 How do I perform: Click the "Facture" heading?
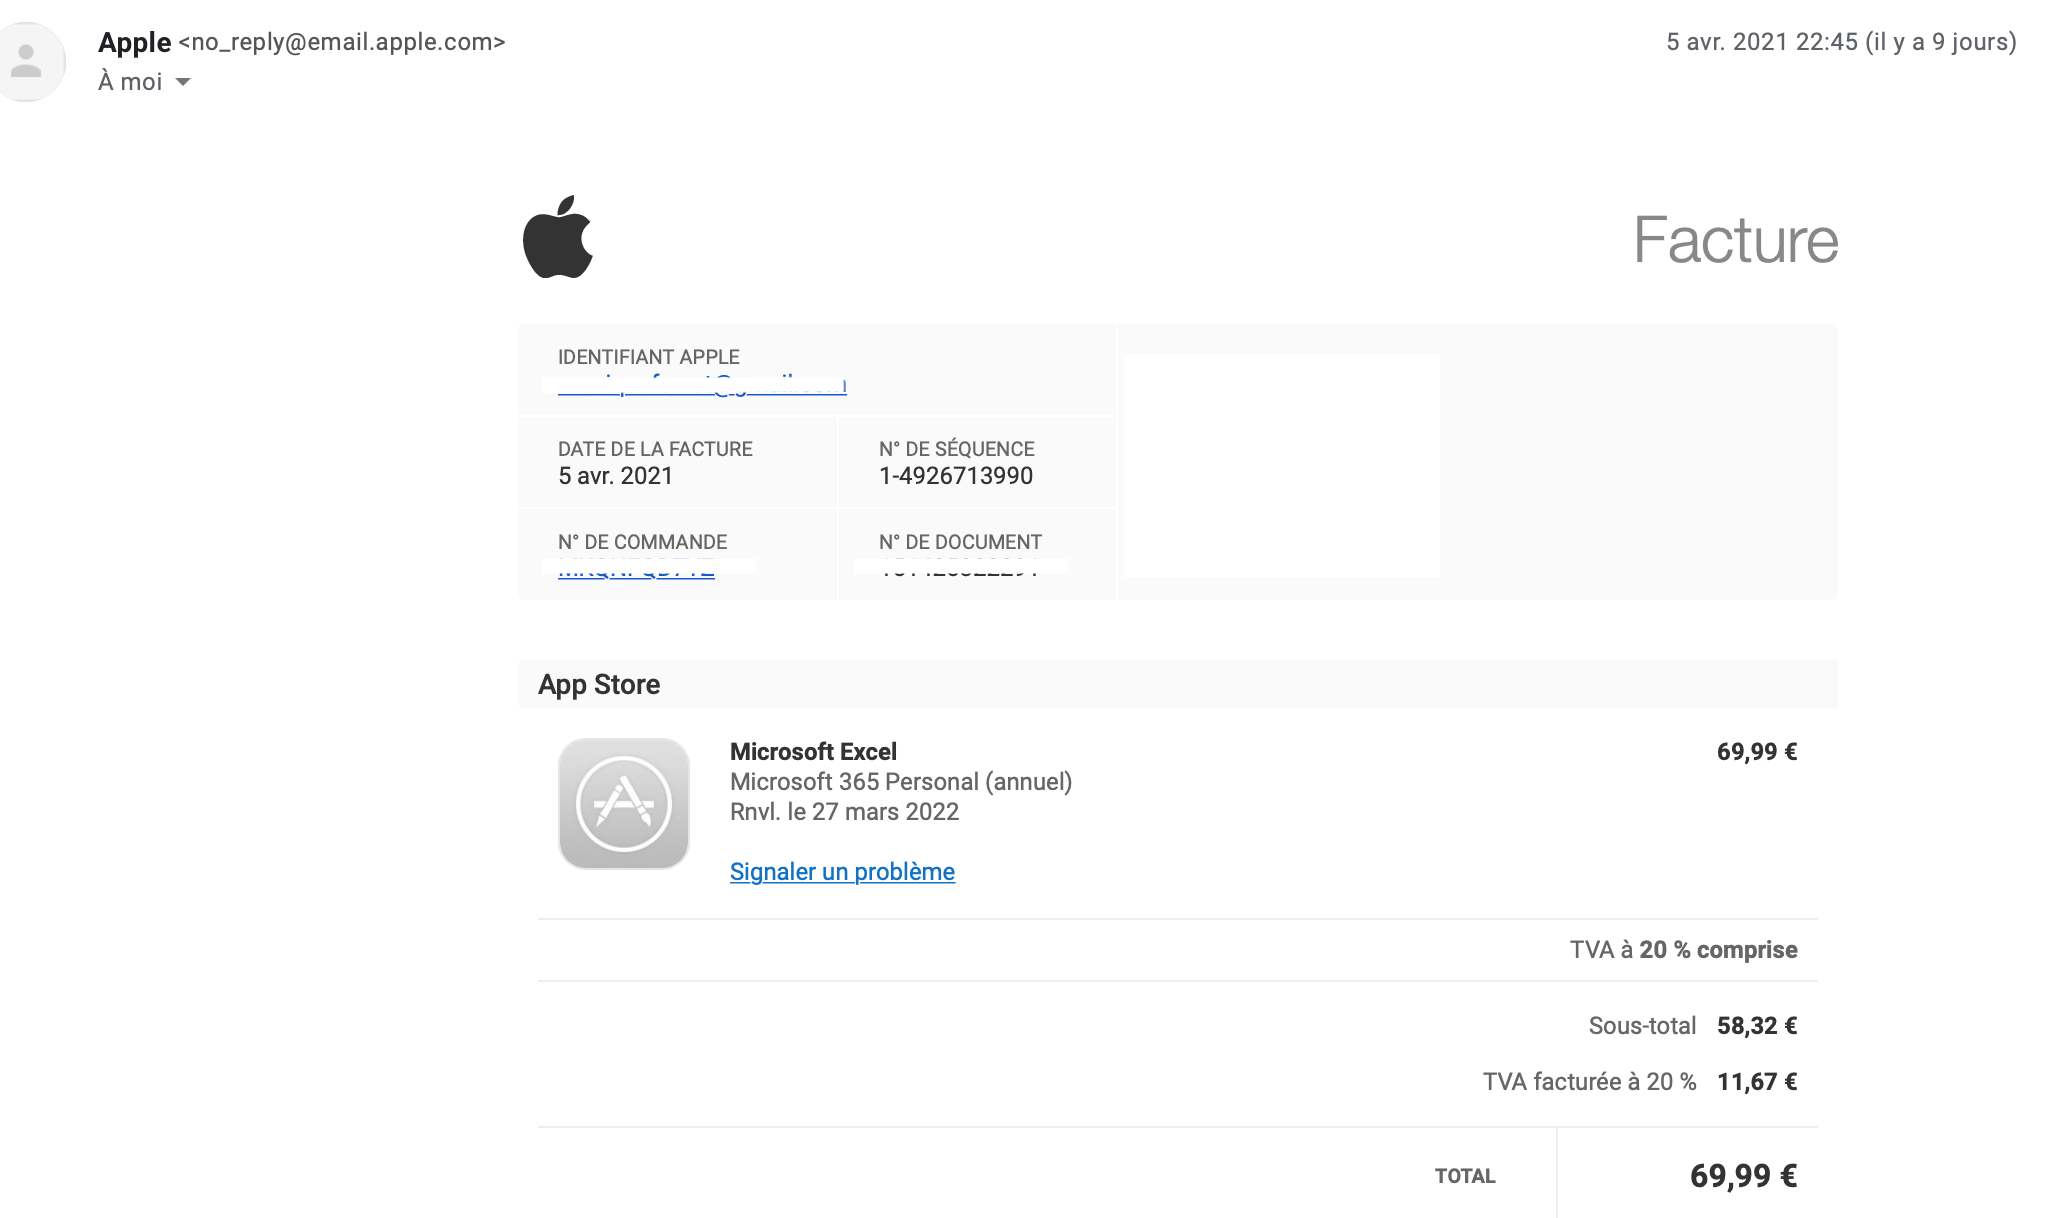(1735, 240)
